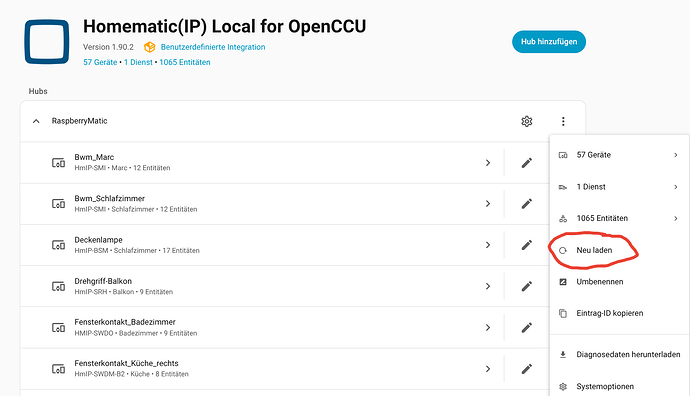Click the Fensterkontakt_Küche_rechts device name
This screenshot has height=396, width=690.
[126, 363]
